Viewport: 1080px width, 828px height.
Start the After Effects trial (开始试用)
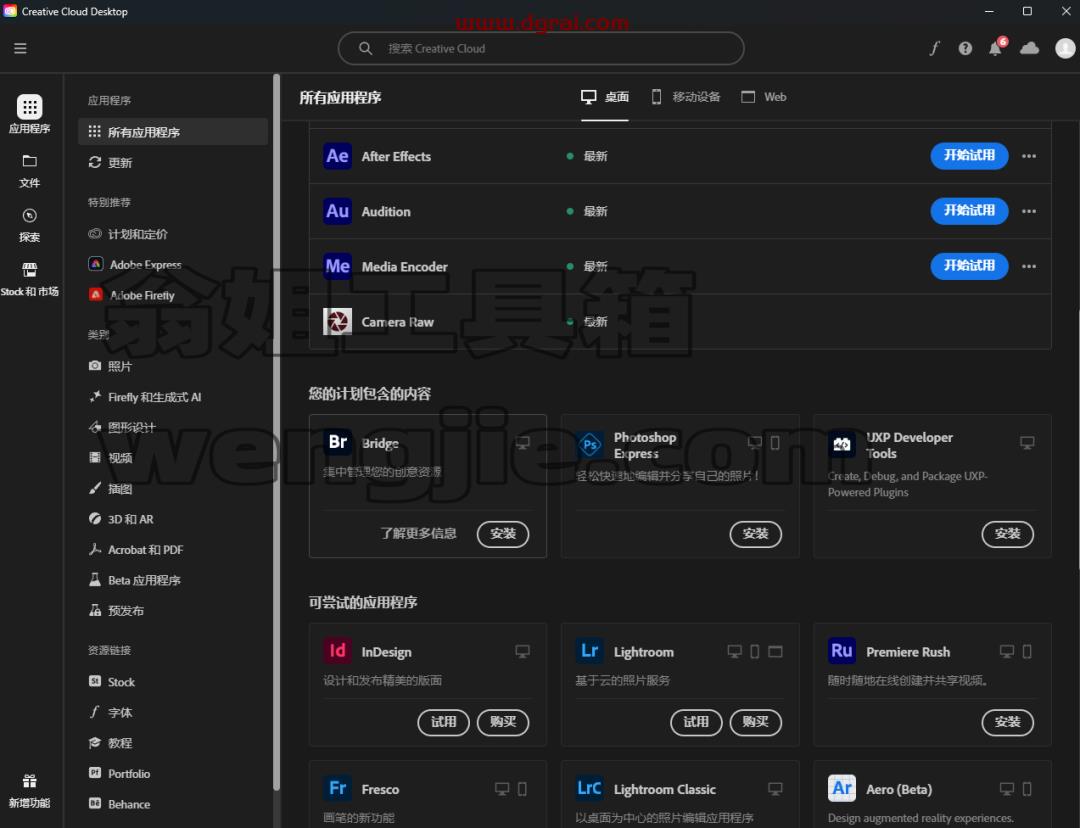point(969,156)
